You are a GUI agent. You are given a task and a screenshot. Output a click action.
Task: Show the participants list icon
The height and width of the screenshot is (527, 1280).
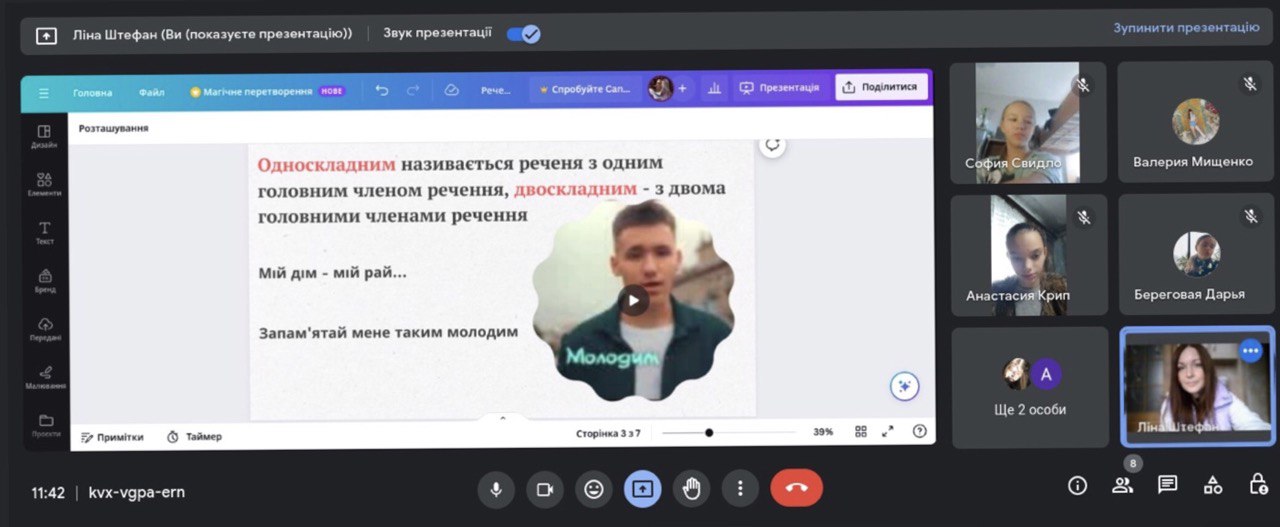coord(1122,485)
